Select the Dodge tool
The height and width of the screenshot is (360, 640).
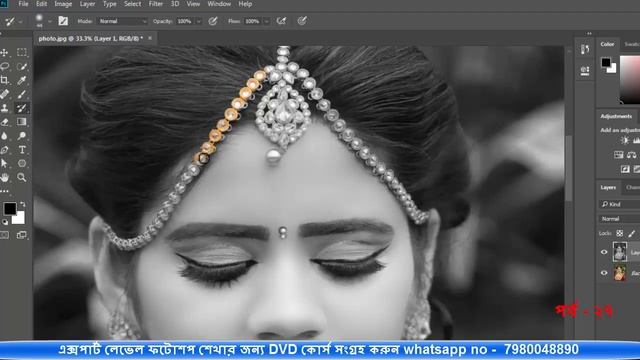point(22,136)
